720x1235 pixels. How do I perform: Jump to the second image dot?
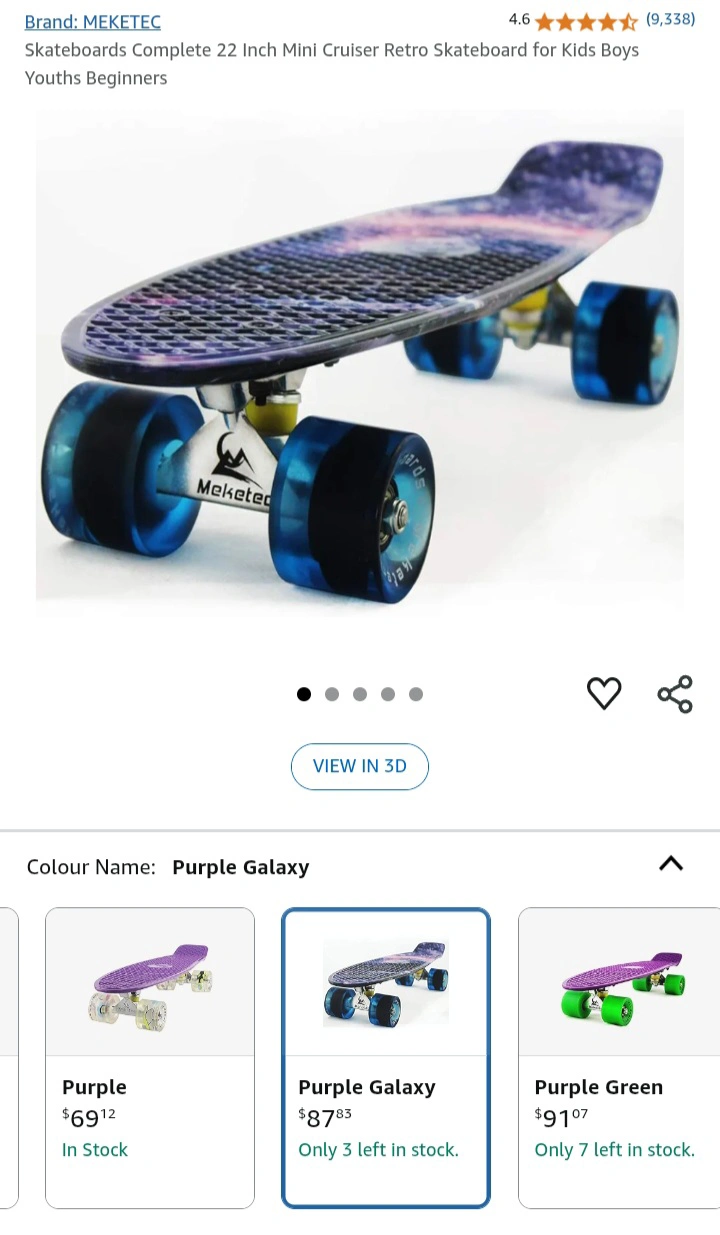click(332, 694)
